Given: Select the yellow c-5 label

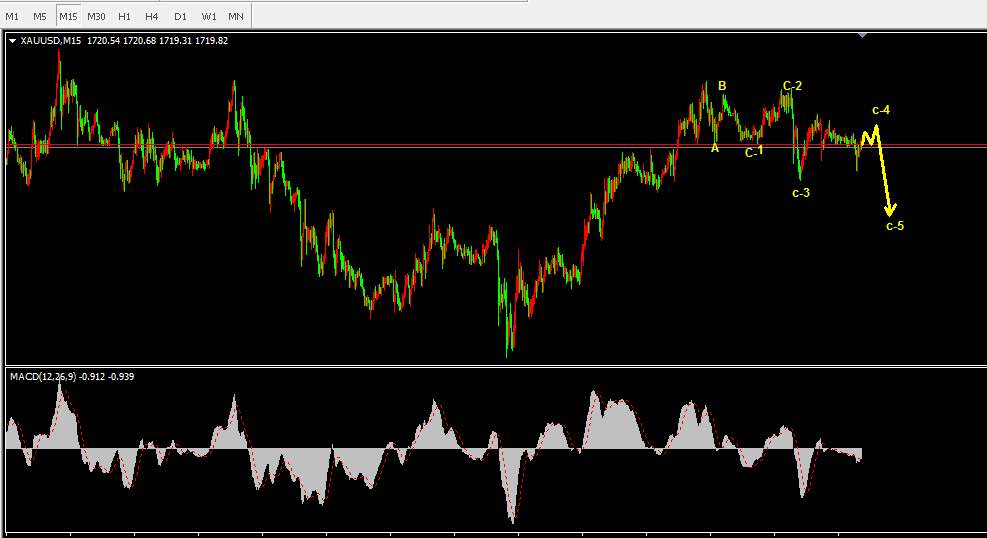Looking at the screenshot, I should [x=895, y=226].
